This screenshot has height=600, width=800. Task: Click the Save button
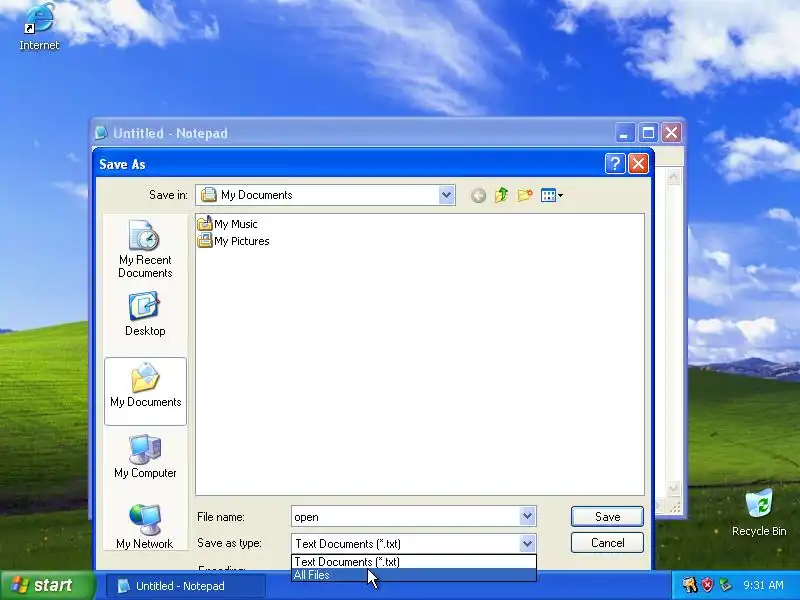607,516
